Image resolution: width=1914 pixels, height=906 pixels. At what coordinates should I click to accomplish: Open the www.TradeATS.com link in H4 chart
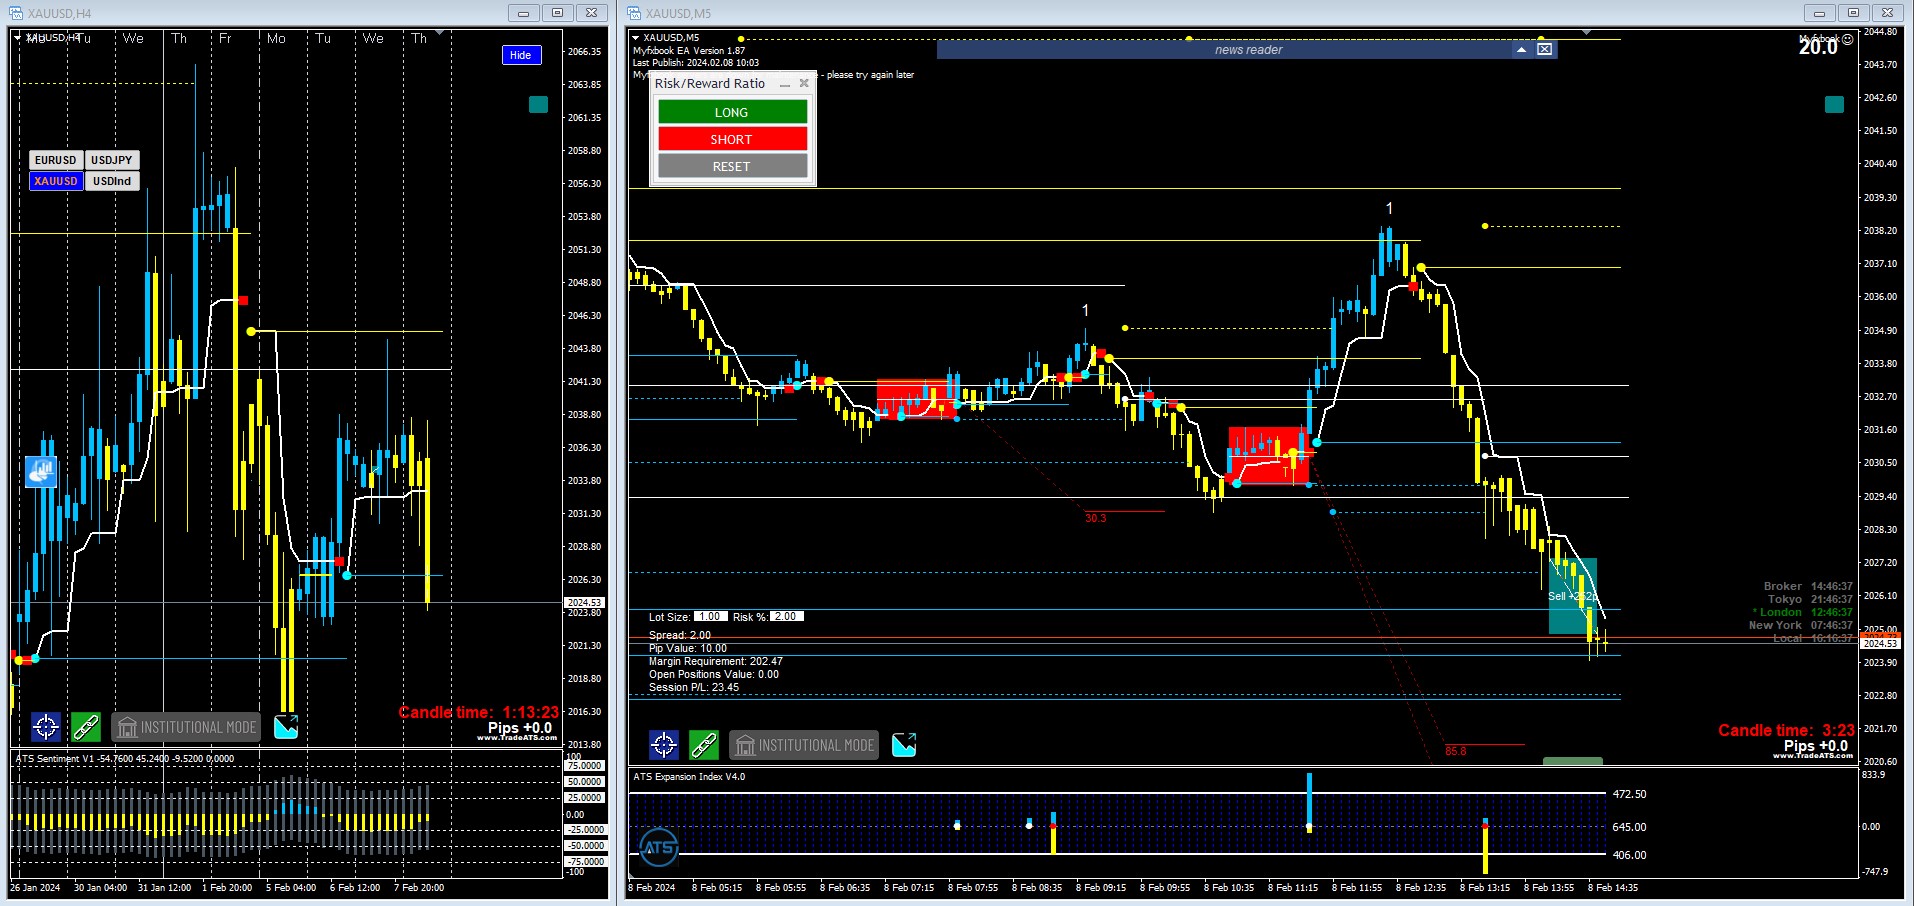(517, 738)
